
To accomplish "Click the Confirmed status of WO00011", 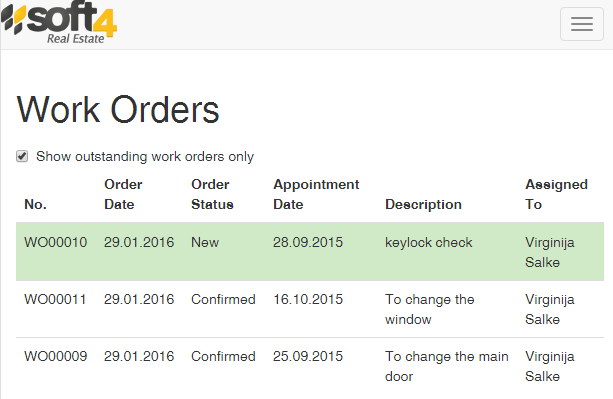I will (223, 299).
